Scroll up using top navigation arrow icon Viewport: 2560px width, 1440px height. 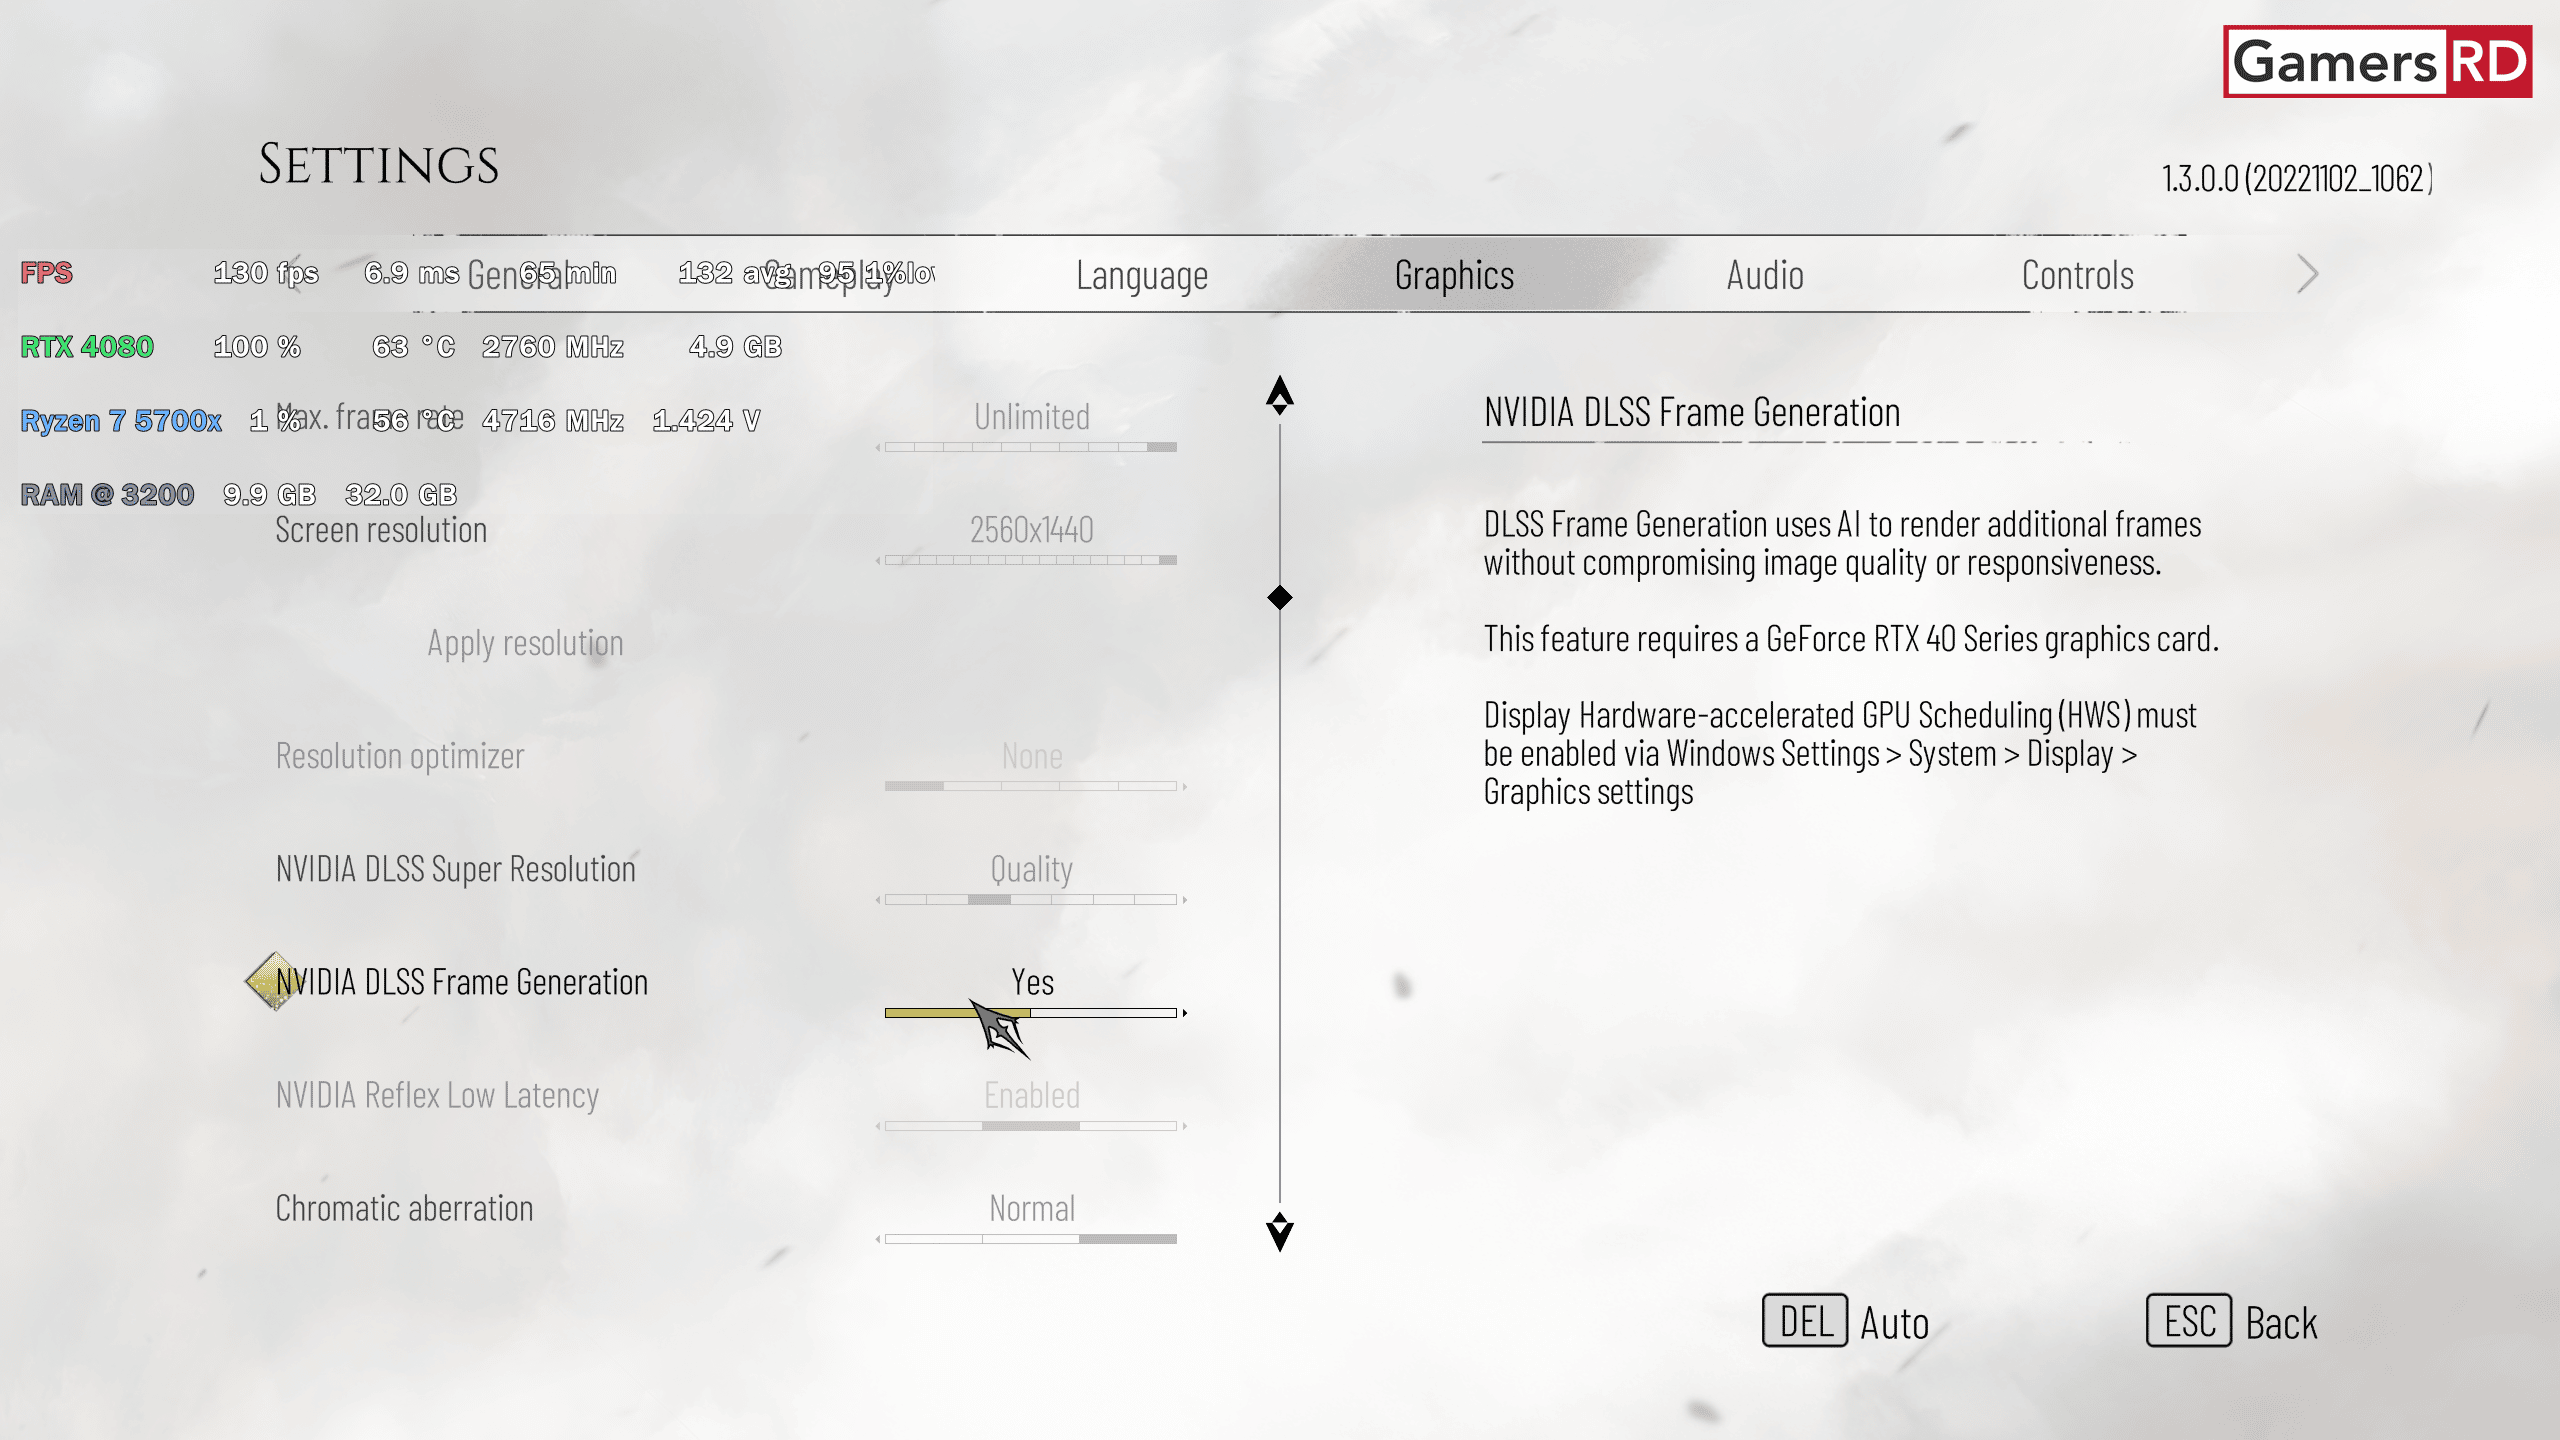pyautogui.click(x=1278, y=396)
